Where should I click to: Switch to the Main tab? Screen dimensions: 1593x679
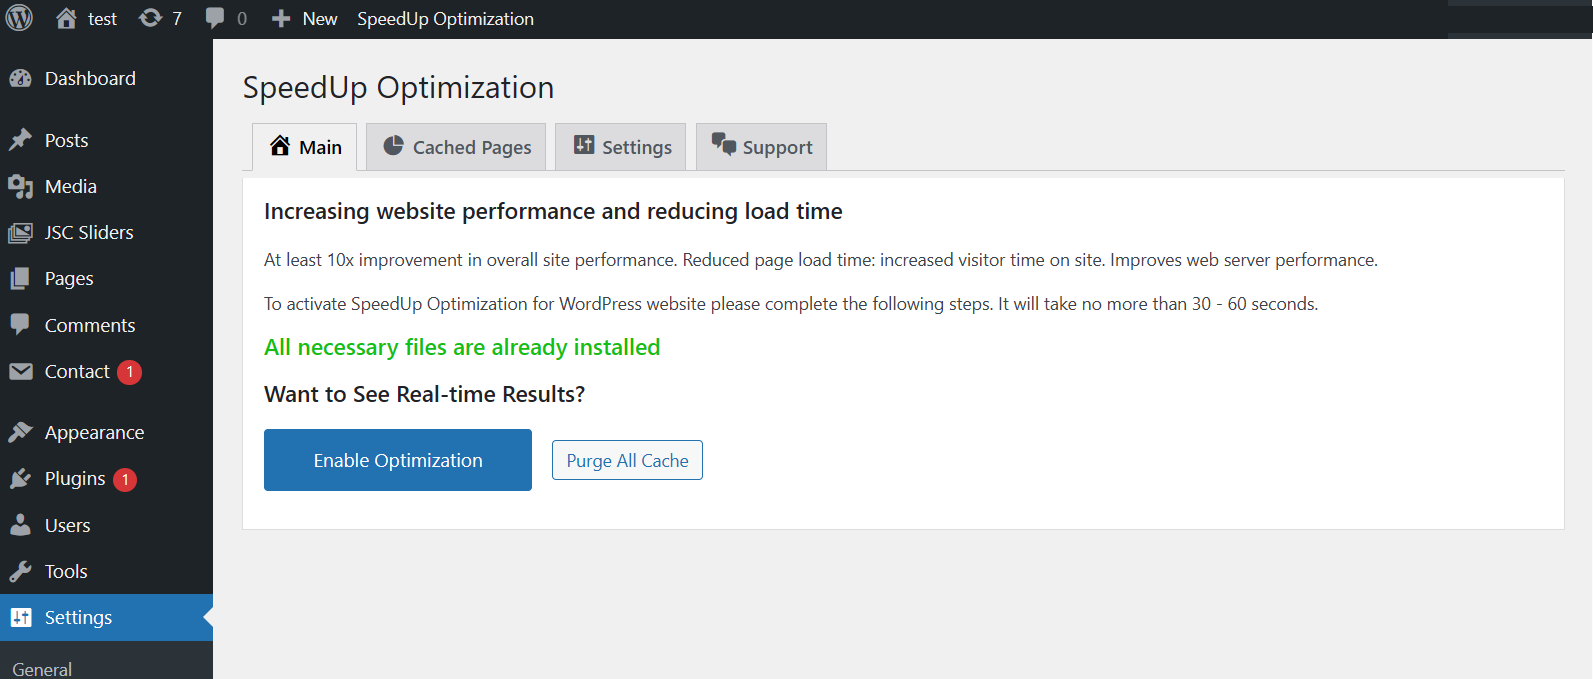[305, 147]
